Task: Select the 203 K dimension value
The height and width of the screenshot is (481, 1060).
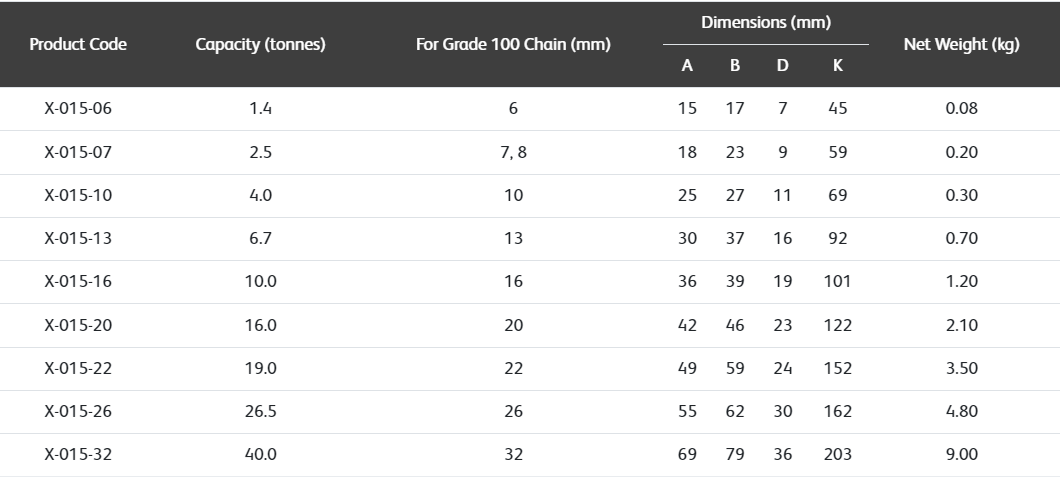Action: 838,454
